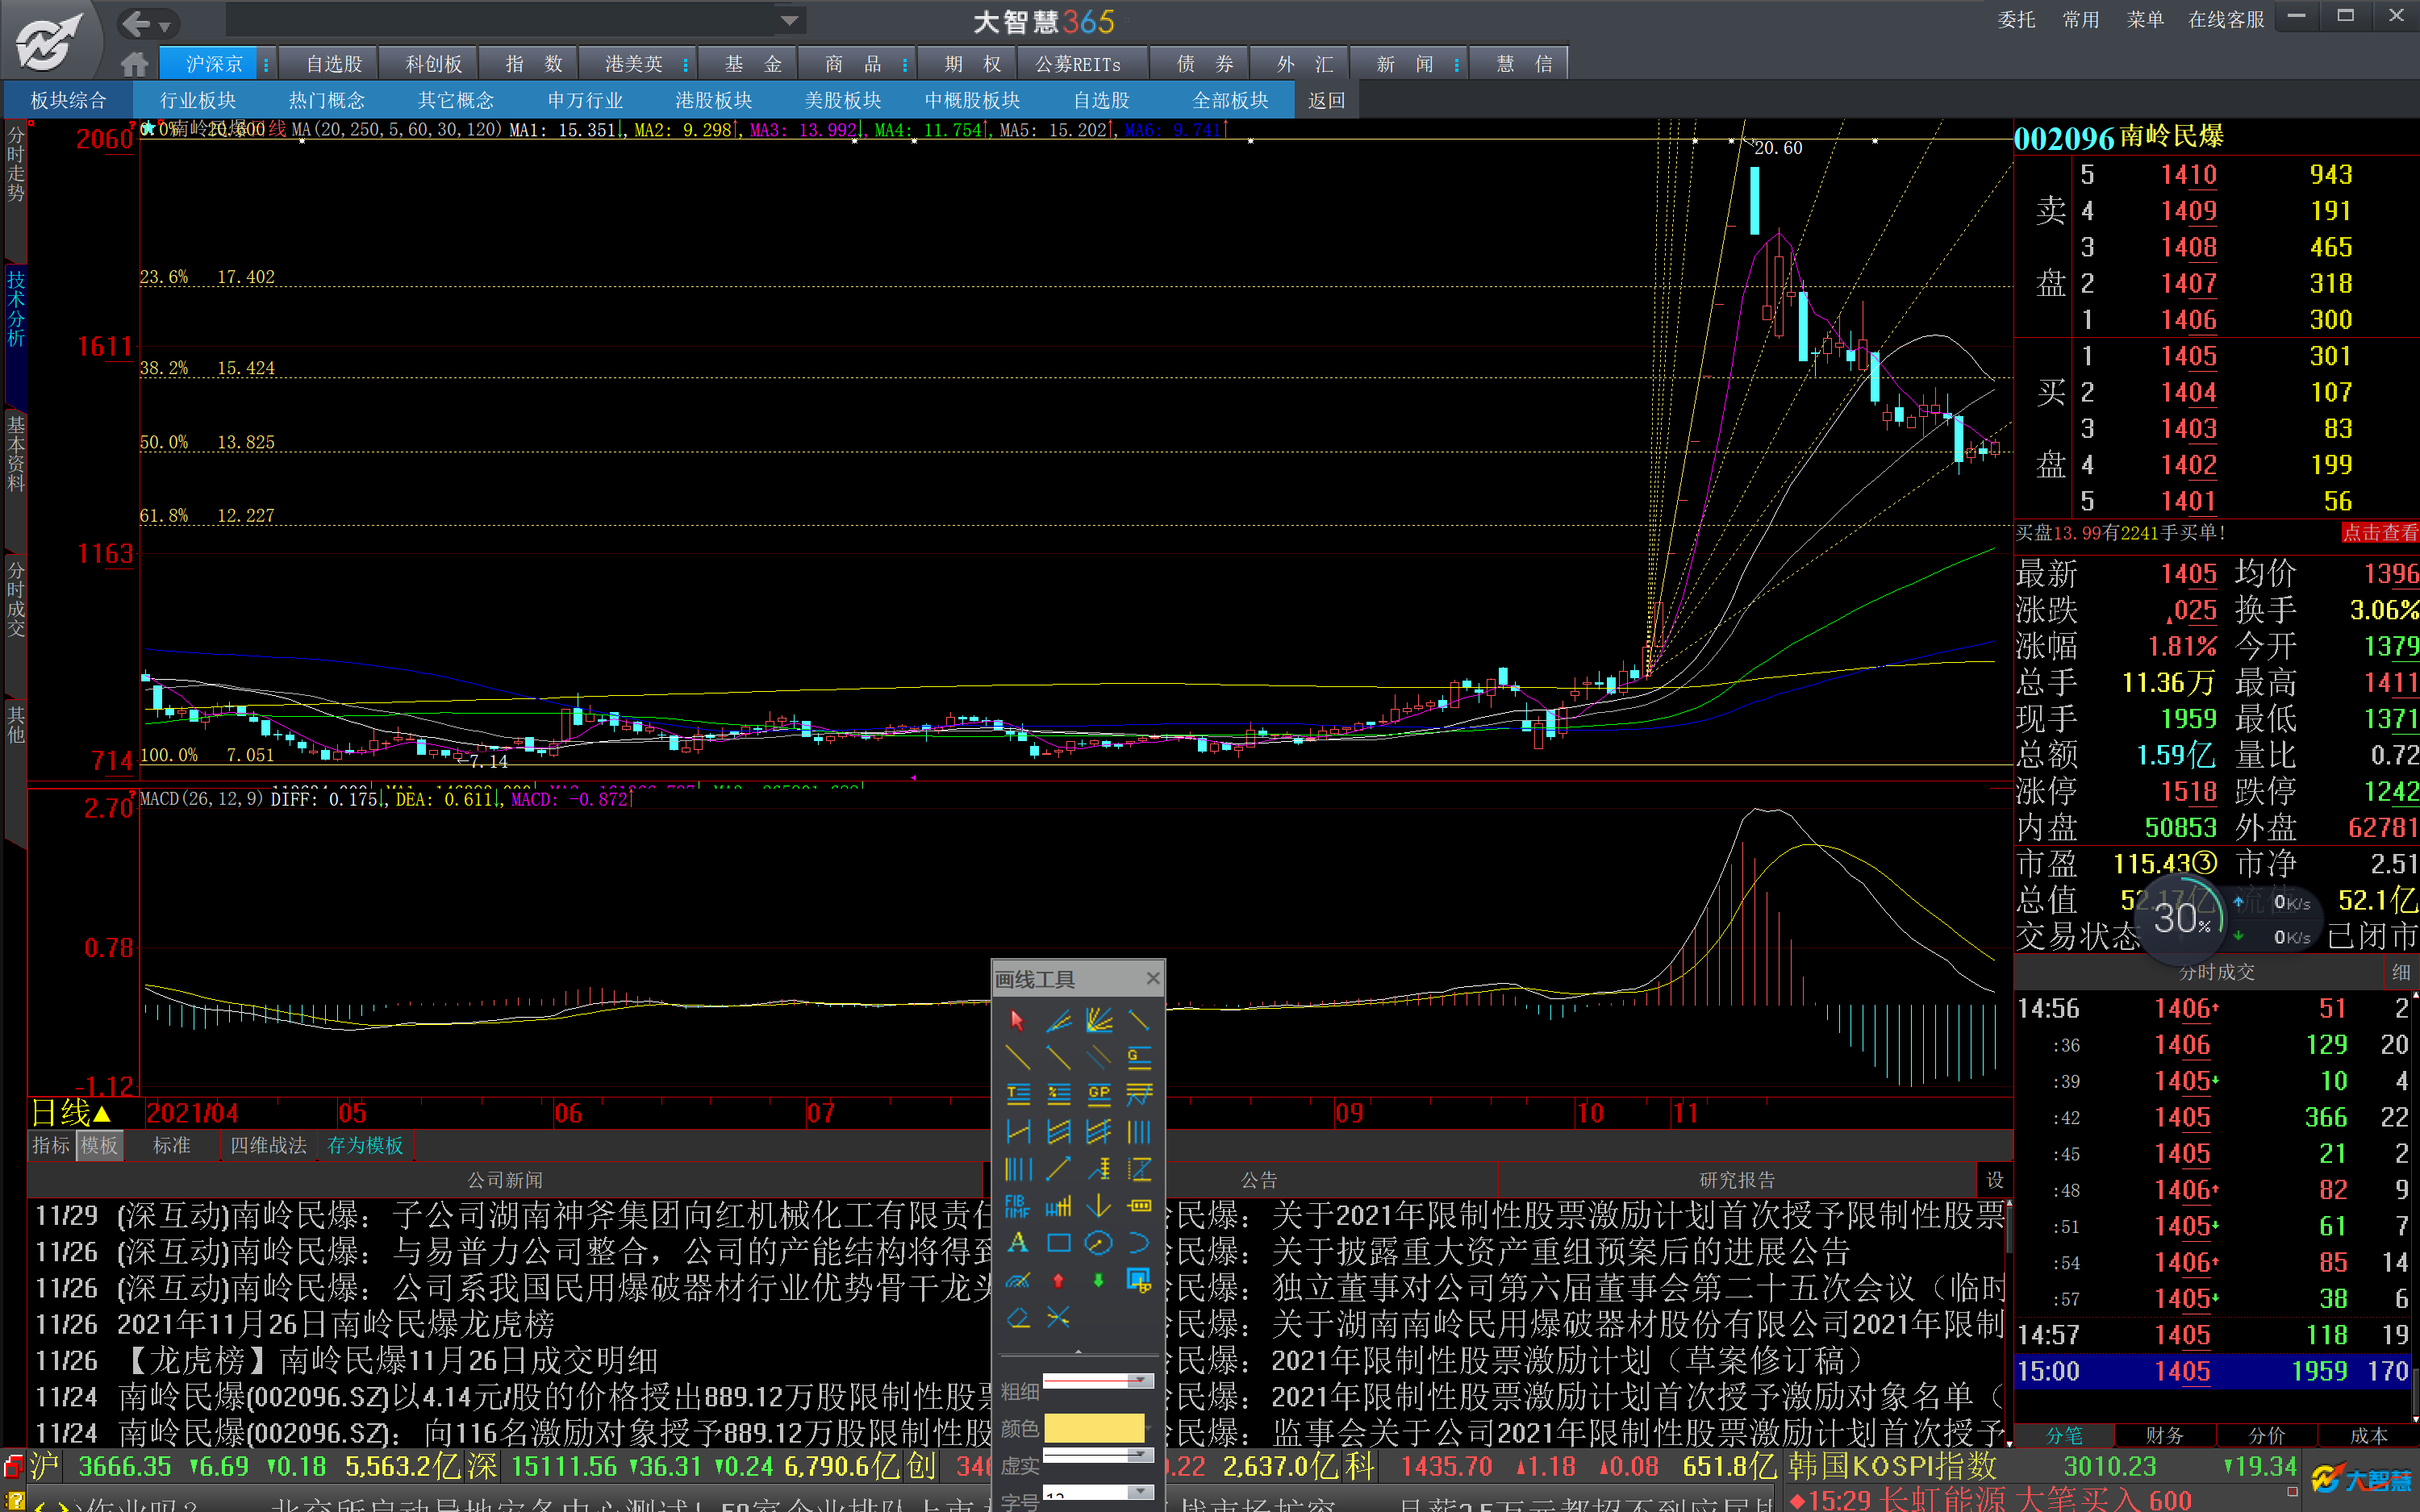Viewport: 2420px width, 1512px height.
Task: Contact 在线客服 online support
Action: [x=2226, y=19]
